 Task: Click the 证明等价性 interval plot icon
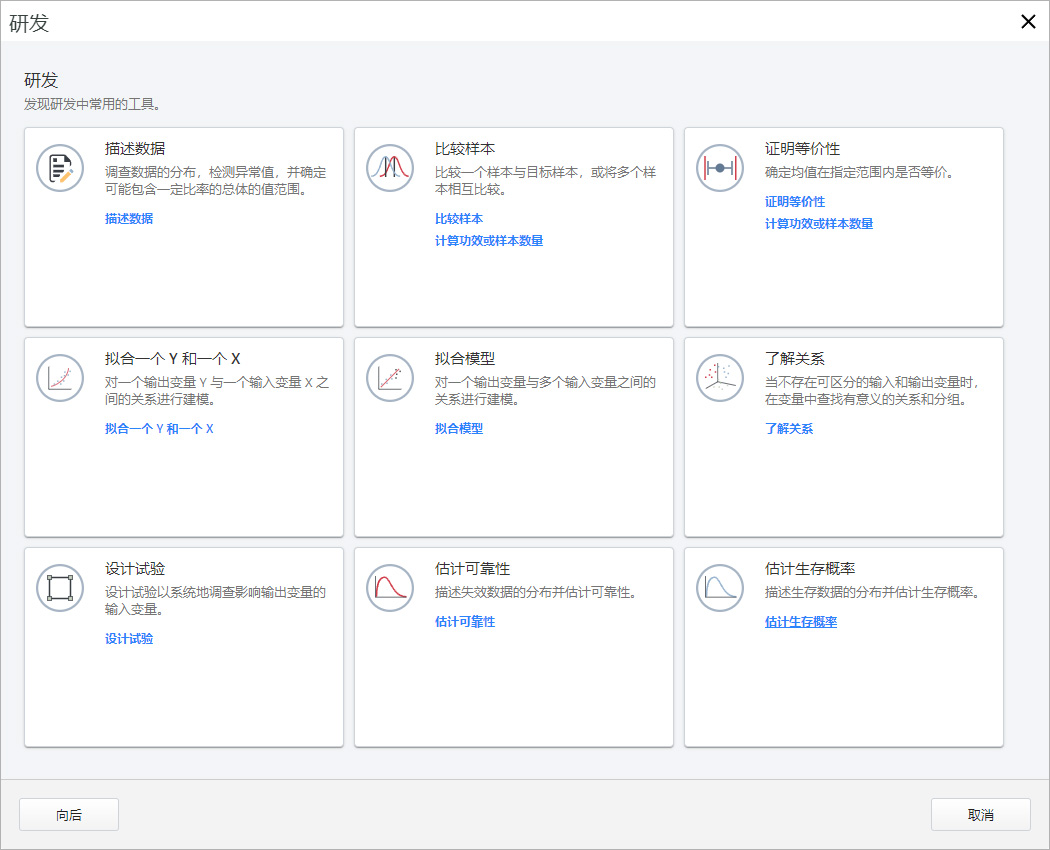point(720,168)
